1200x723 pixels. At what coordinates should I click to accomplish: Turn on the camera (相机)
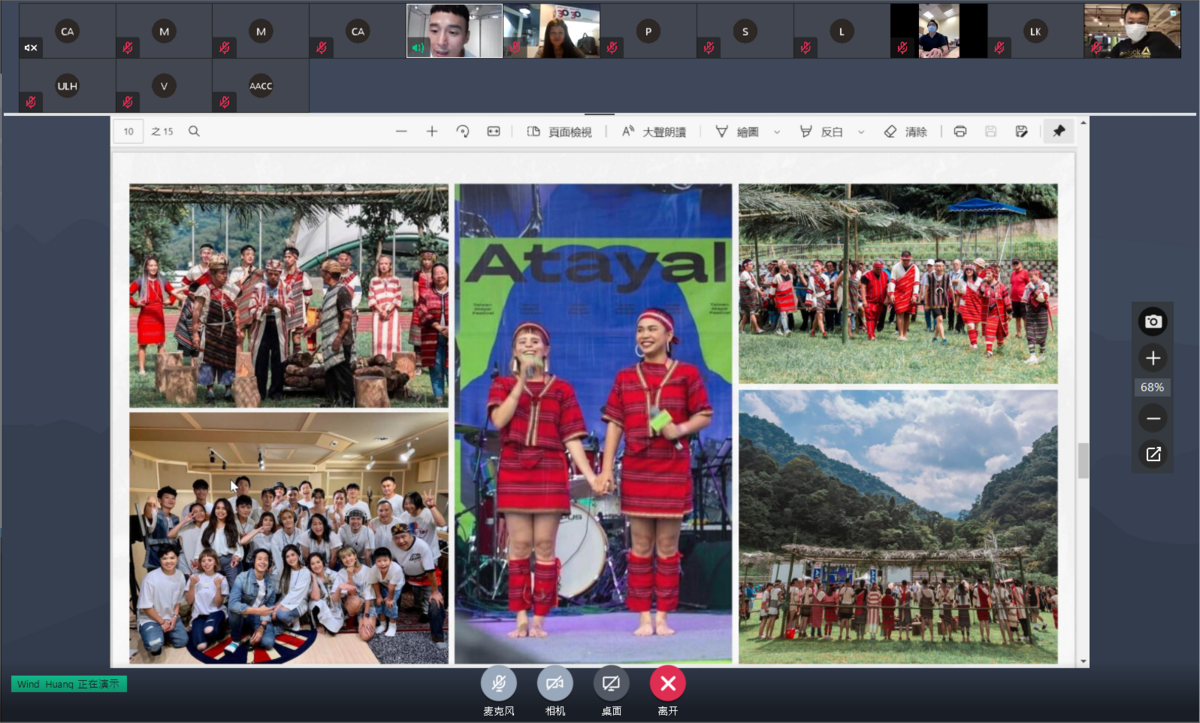coord(555,683)
